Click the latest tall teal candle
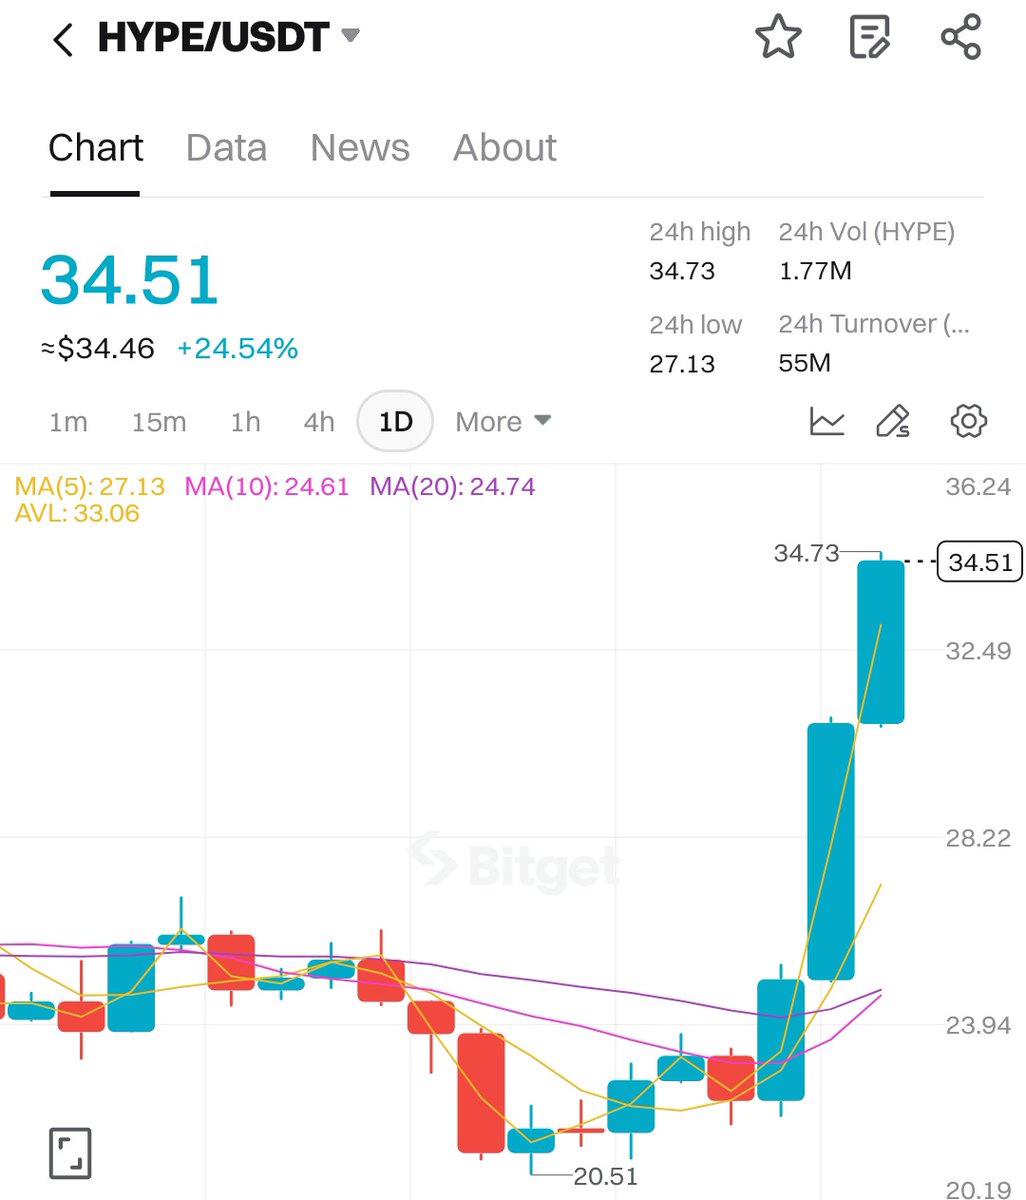The height and width of the screenshot is (1200, 1026). pos(881,641)
